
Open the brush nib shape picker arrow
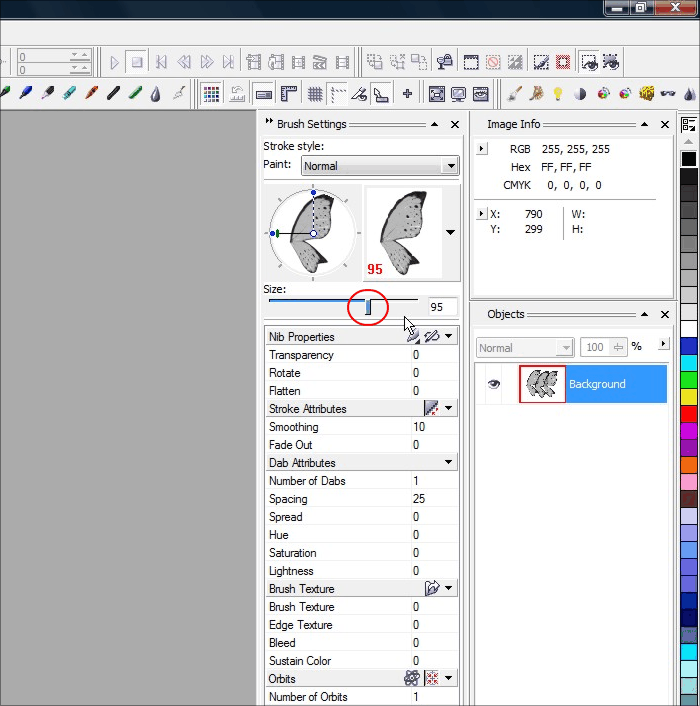tap(450, 232)
